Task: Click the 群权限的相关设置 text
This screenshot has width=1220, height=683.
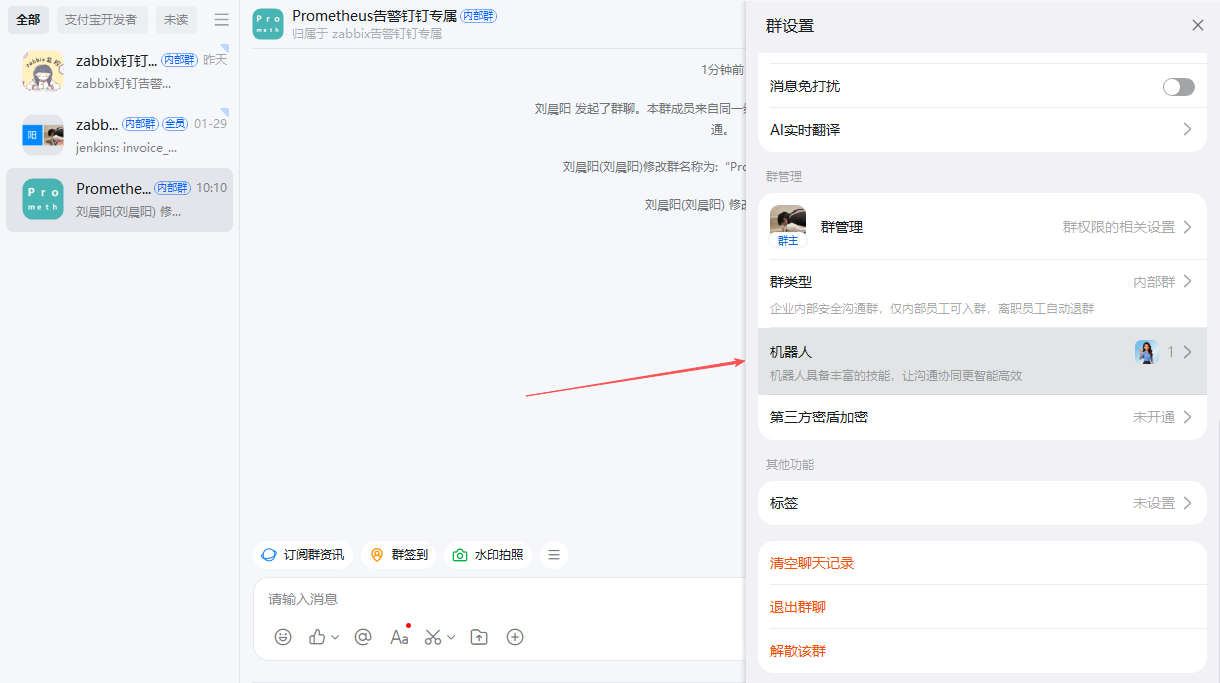Action: (1119, 227)
